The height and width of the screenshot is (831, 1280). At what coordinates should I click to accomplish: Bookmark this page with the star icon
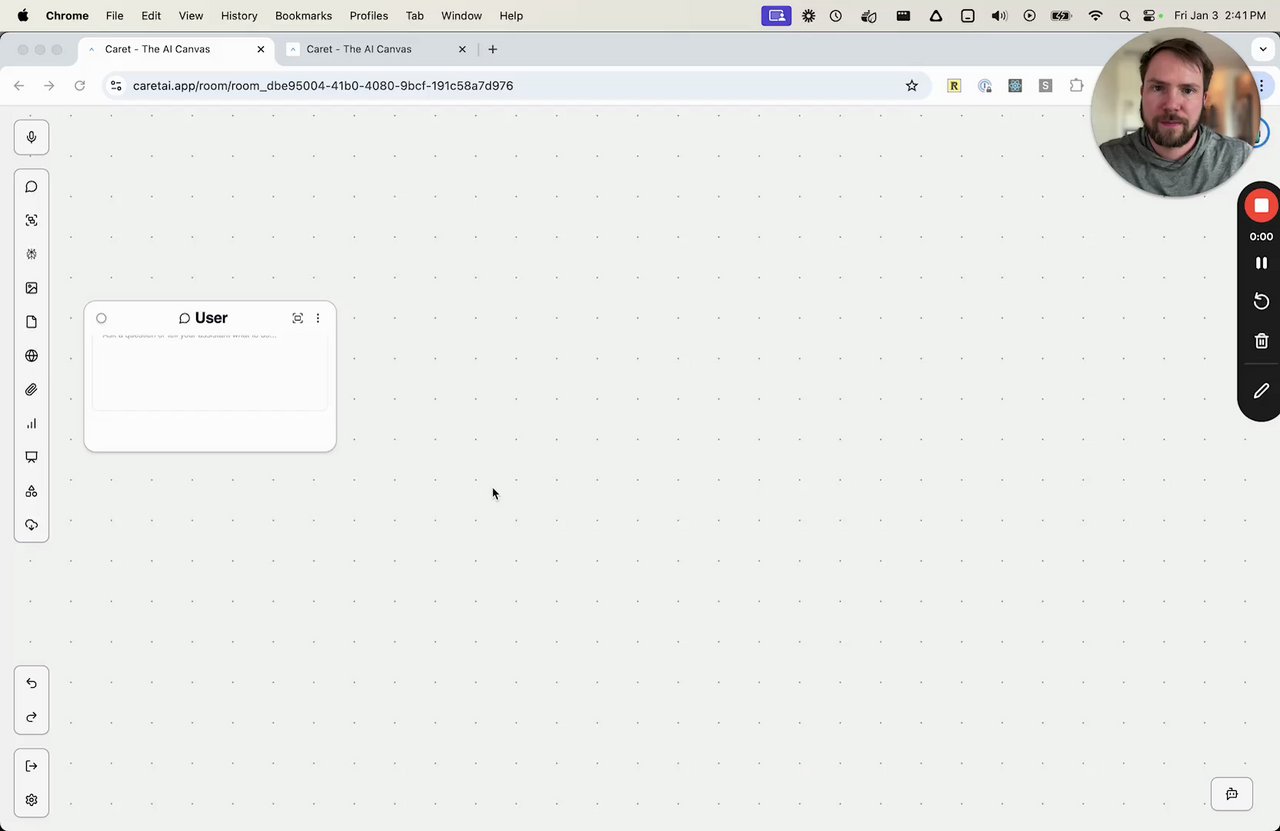(x=912, y=86)
